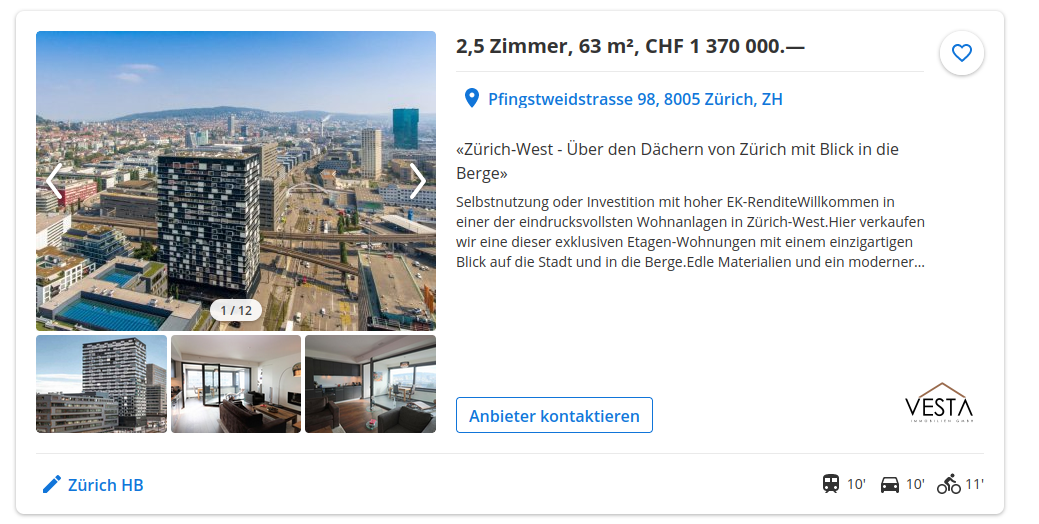Click the car travel time icon
The height and width of the screenshot is (524, 1039).
[x=890, y=484]
